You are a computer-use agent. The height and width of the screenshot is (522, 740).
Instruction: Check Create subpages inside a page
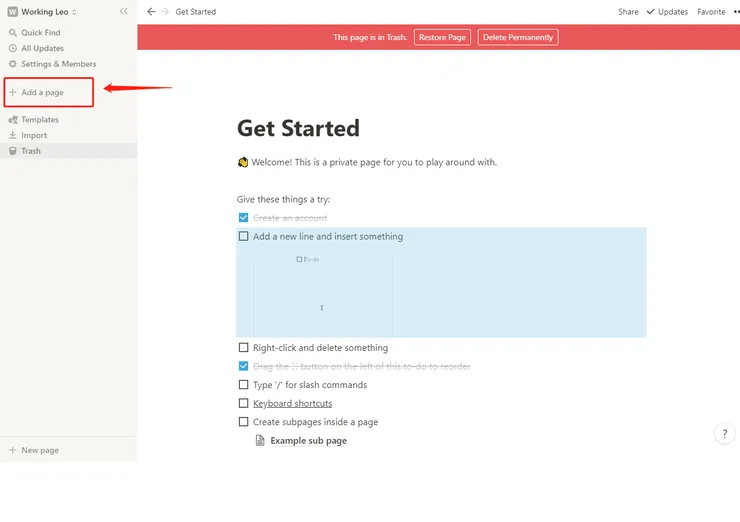[244, 421]
